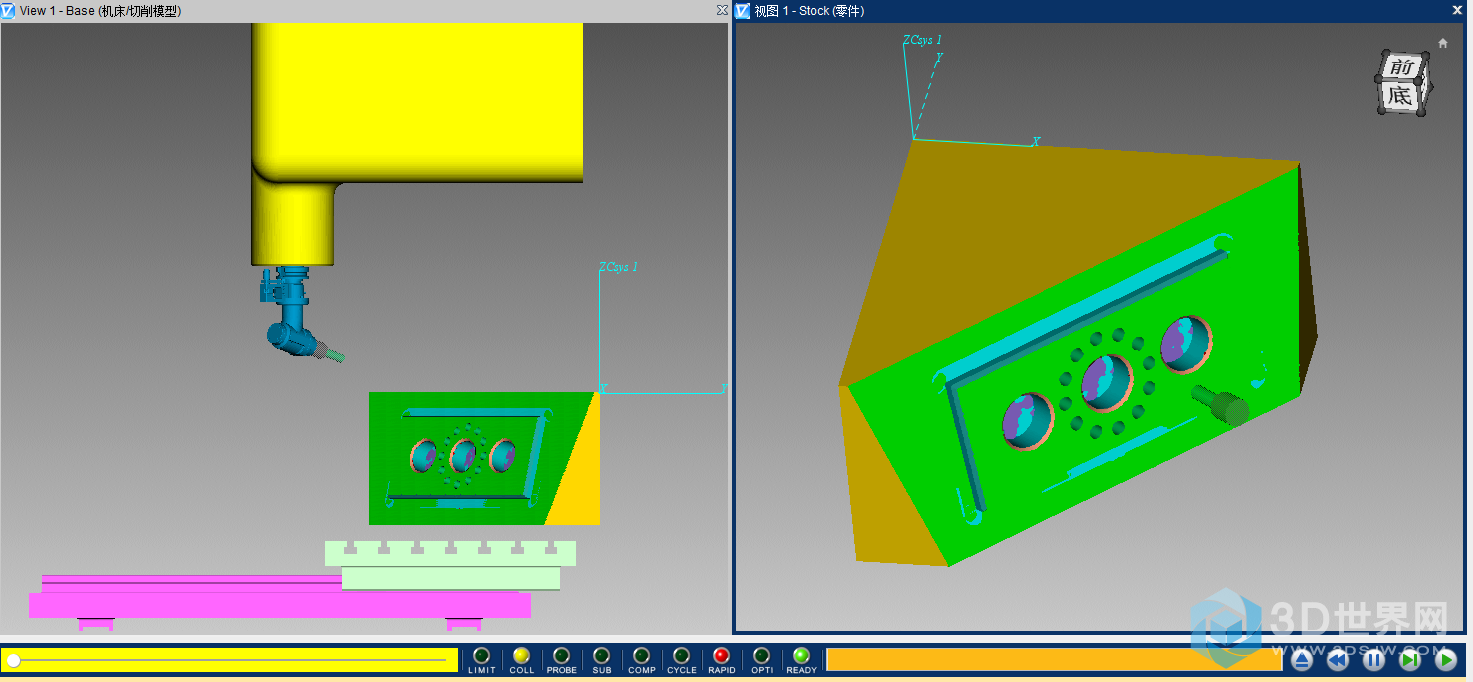Click the ZCsys 1 label in Stock view
The width and height of the screenshot is (1473, 682).
(922, 40)
